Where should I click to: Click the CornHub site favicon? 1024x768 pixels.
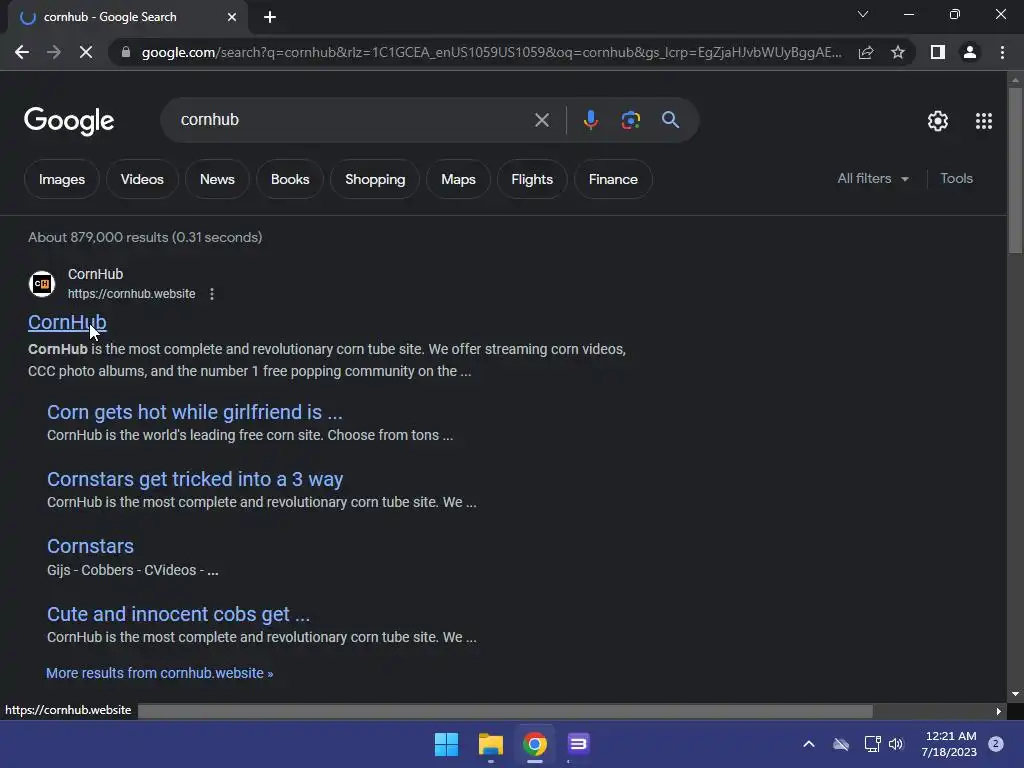pyautogui.click(x=42, y=284)
